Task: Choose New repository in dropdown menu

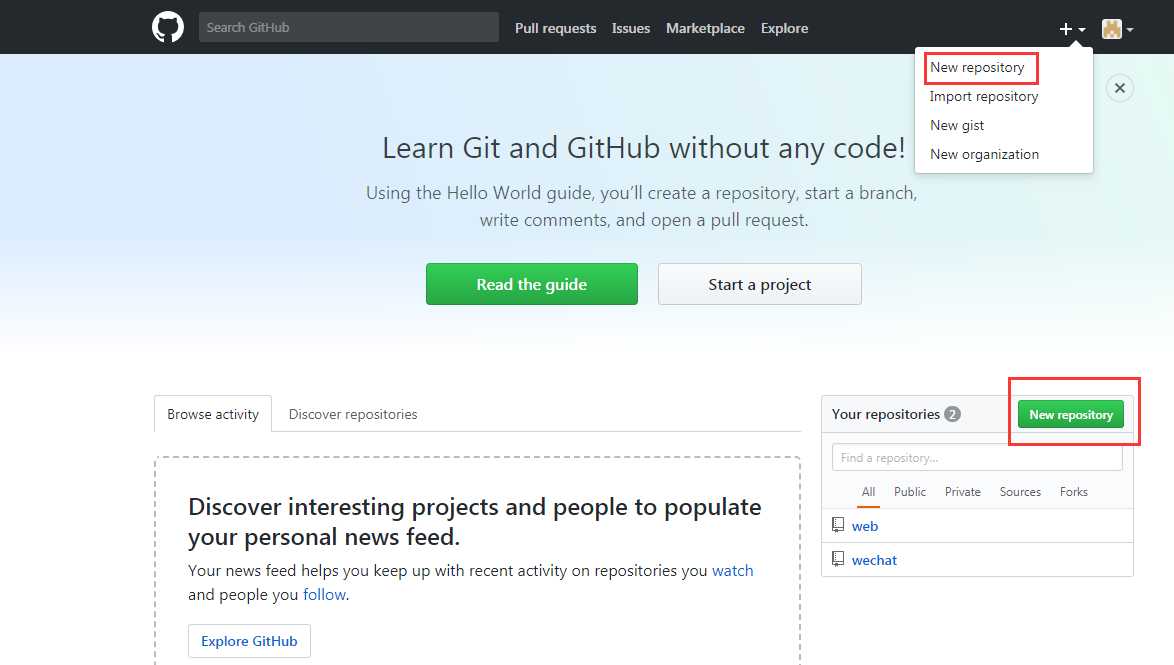Action: (x=977, y=67)
